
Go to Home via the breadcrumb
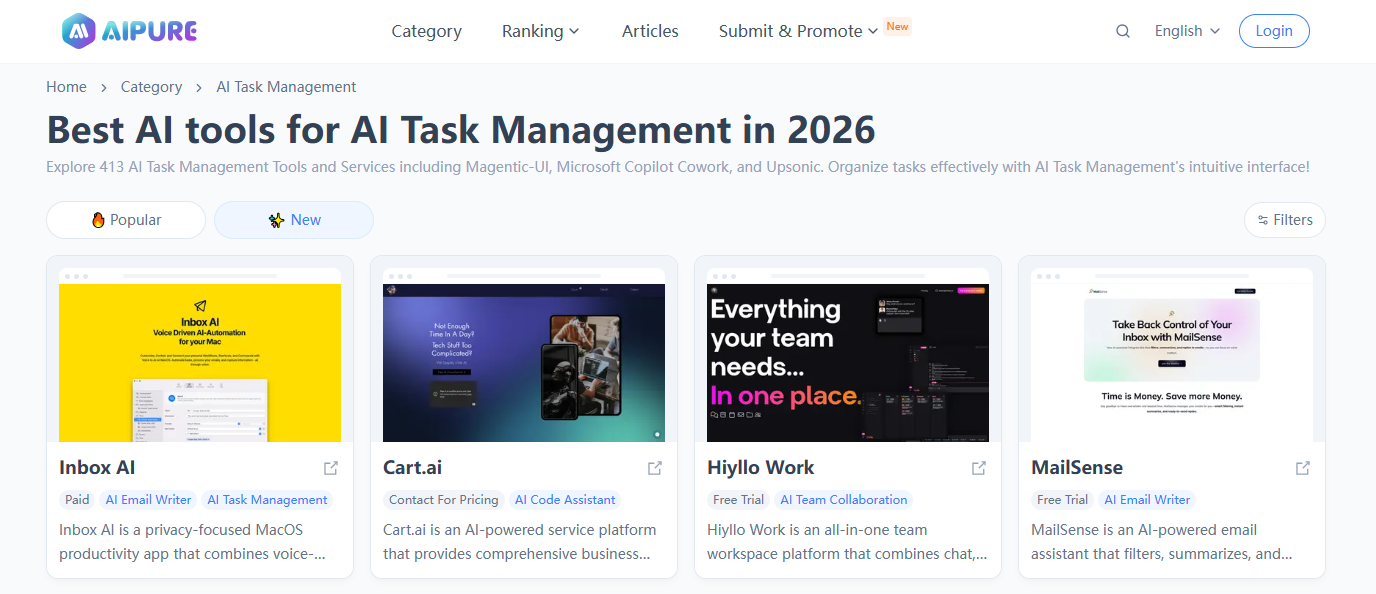(x=66, y=87)
